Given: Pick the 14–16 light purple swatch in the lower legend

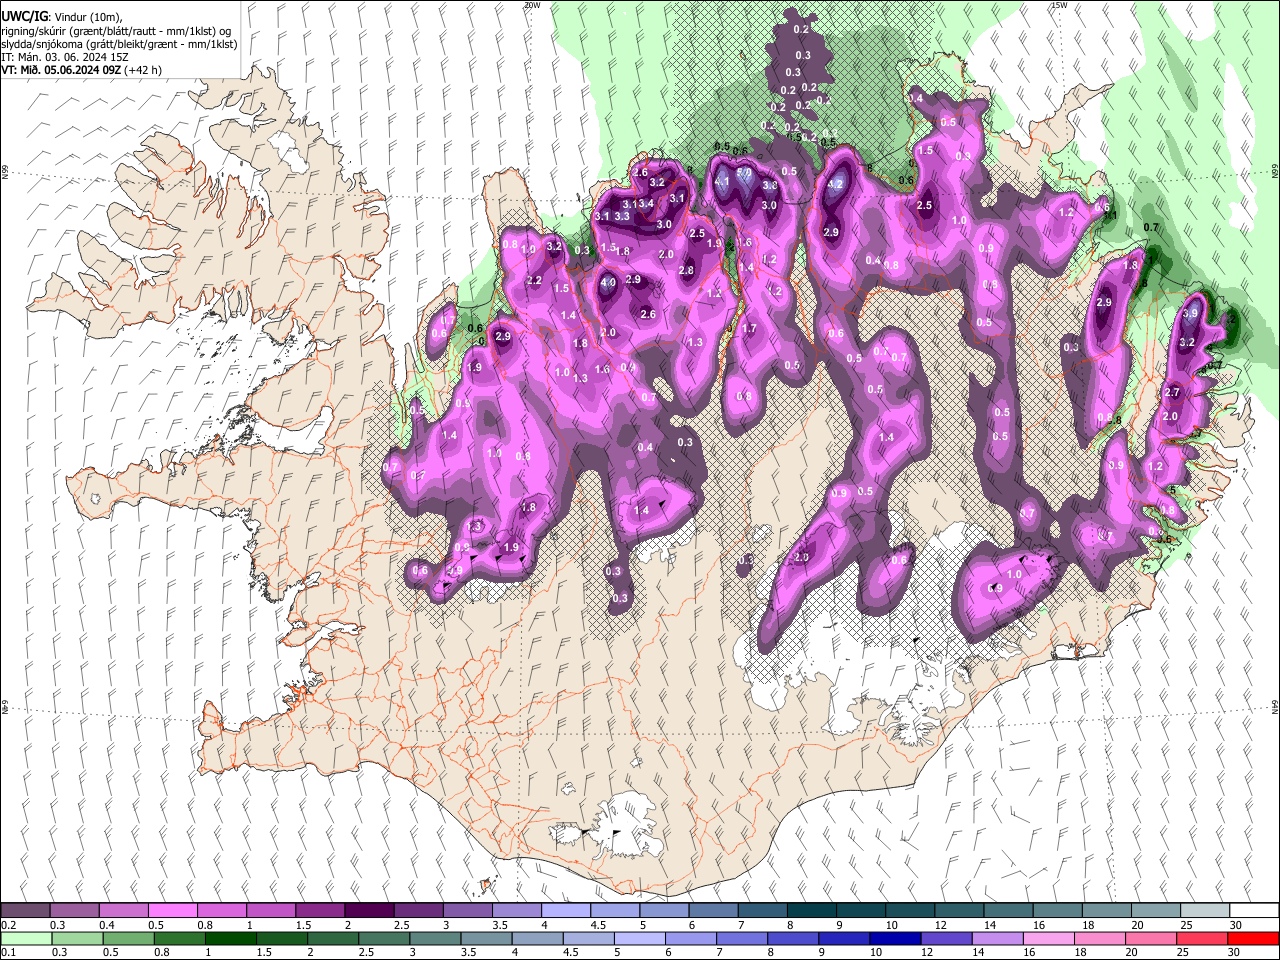Looking at the screenshot, I should tap(998, 938).
